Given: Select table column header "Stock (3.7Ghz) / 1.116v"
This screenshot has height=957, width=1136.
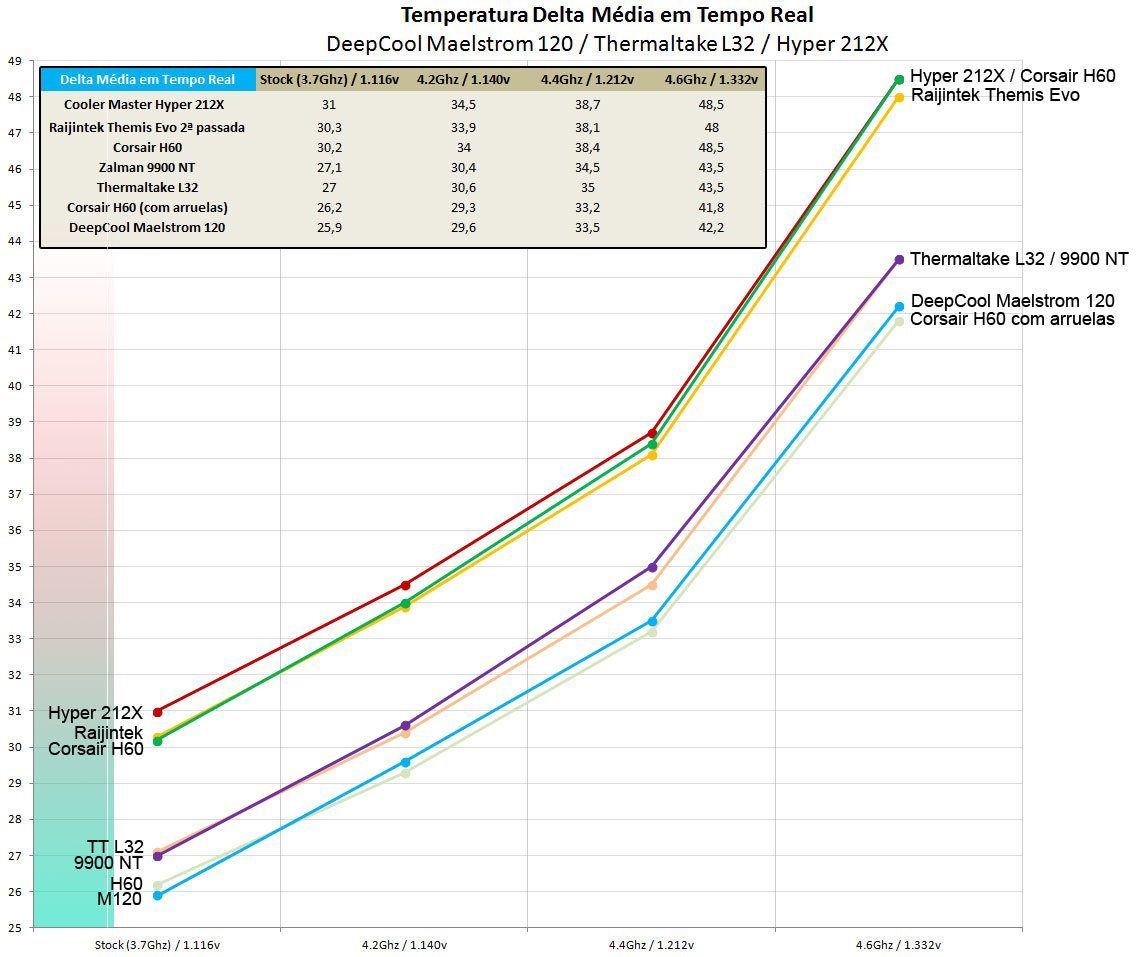Looking at the screenshot, I should tap(329, 80).
